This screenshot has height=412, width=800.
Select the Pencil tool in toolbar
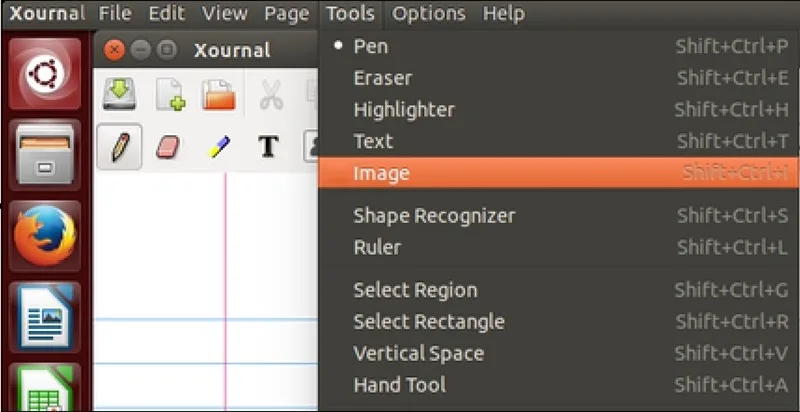coord(119,147)
